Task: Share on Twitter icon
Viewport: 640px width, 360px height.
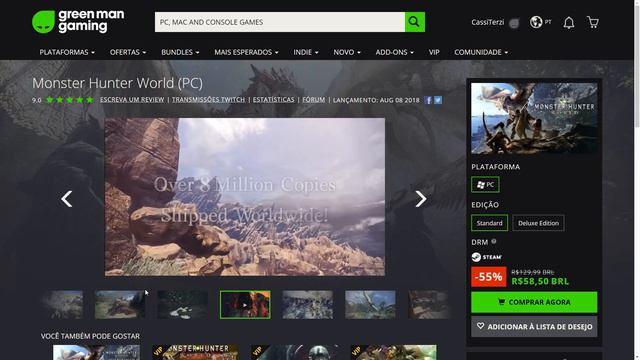Action: pyautogui.click(x=438, y=100)
